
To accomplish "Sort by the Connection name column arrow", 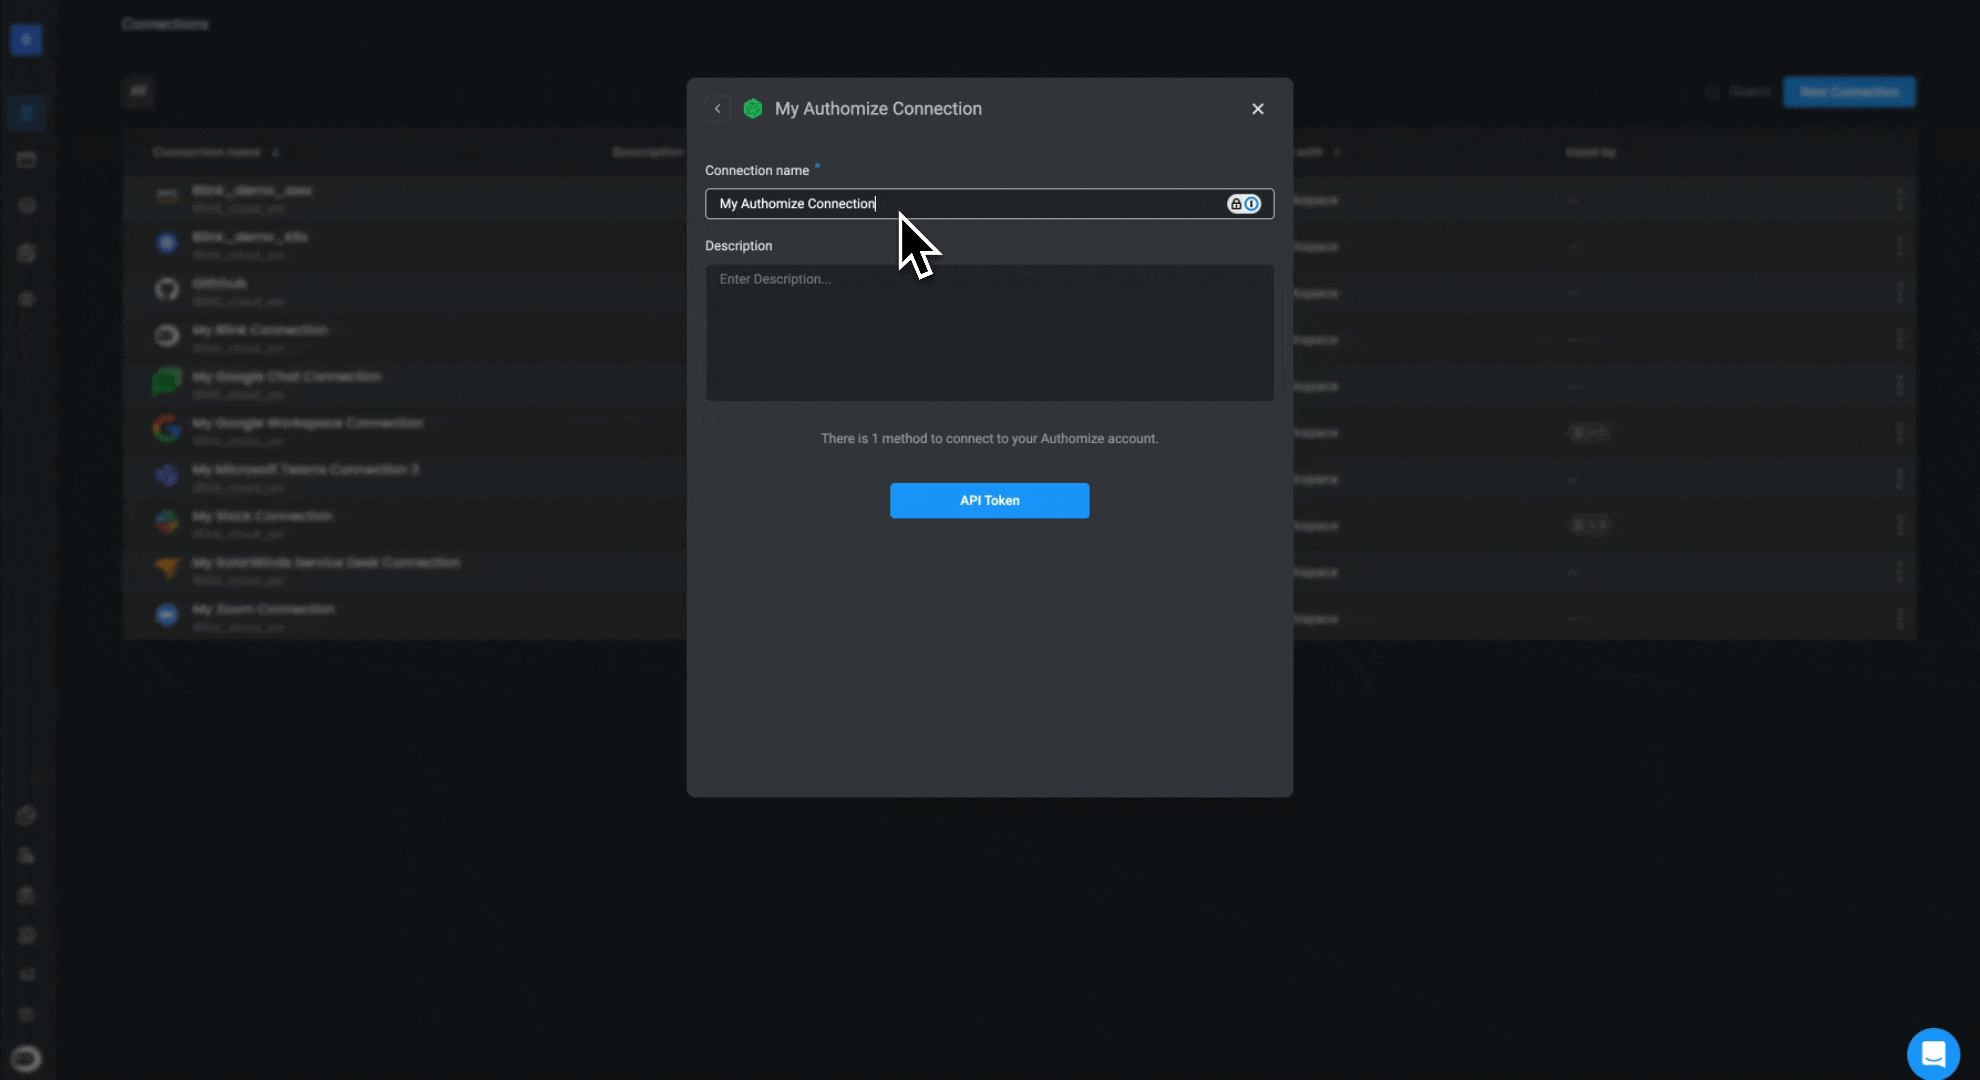I will [x=275, y=153].
